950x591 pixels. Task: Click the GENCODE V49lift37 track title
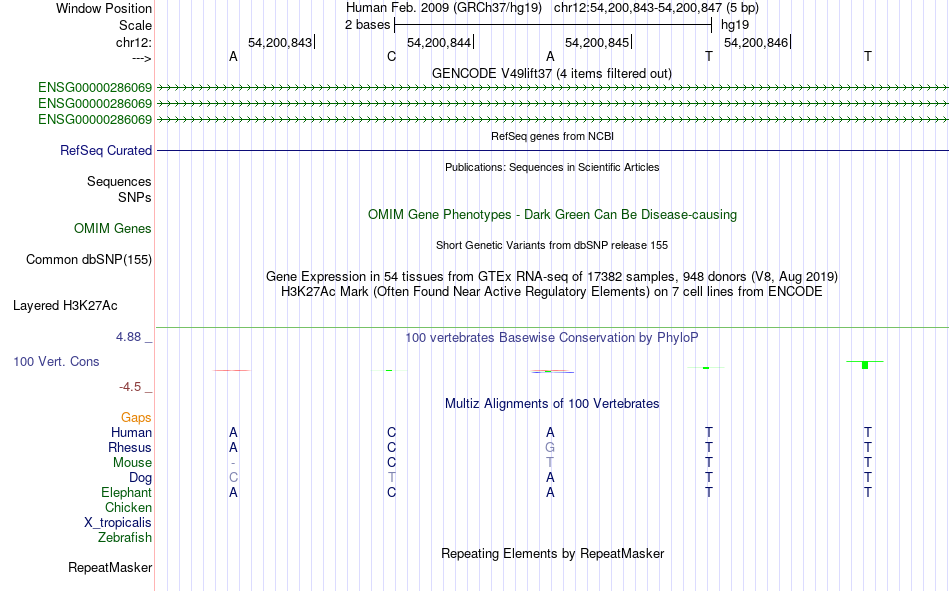point(551,73)
